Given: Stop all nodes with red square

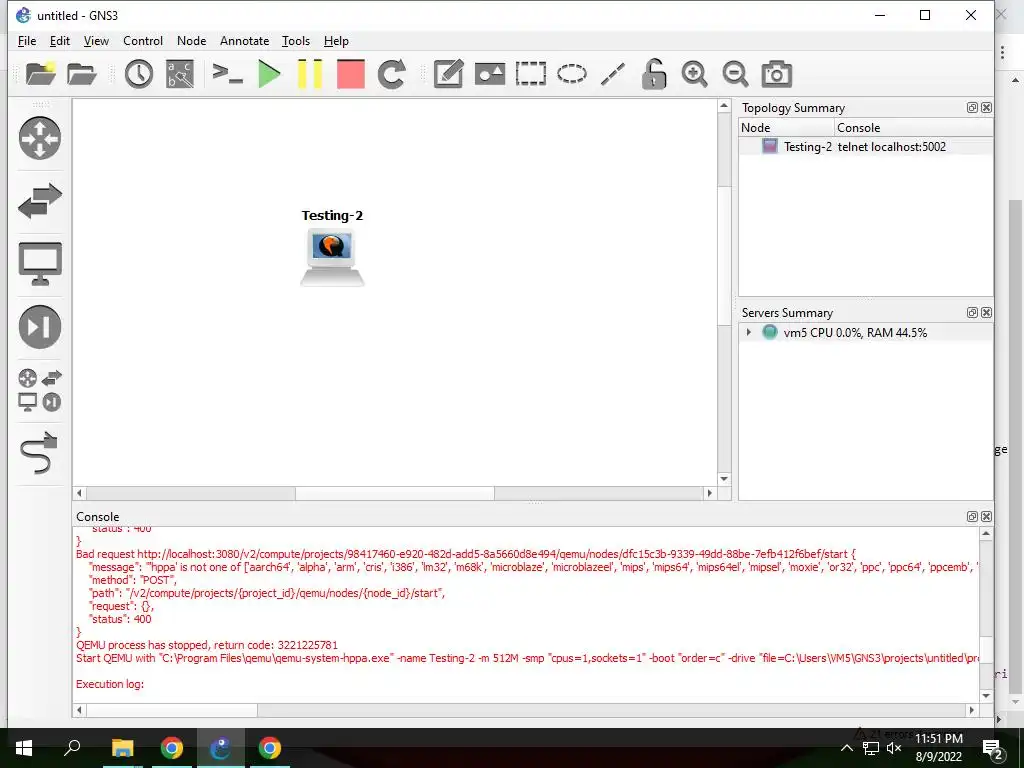Looking at the screenshot, I should pos(351,74).
